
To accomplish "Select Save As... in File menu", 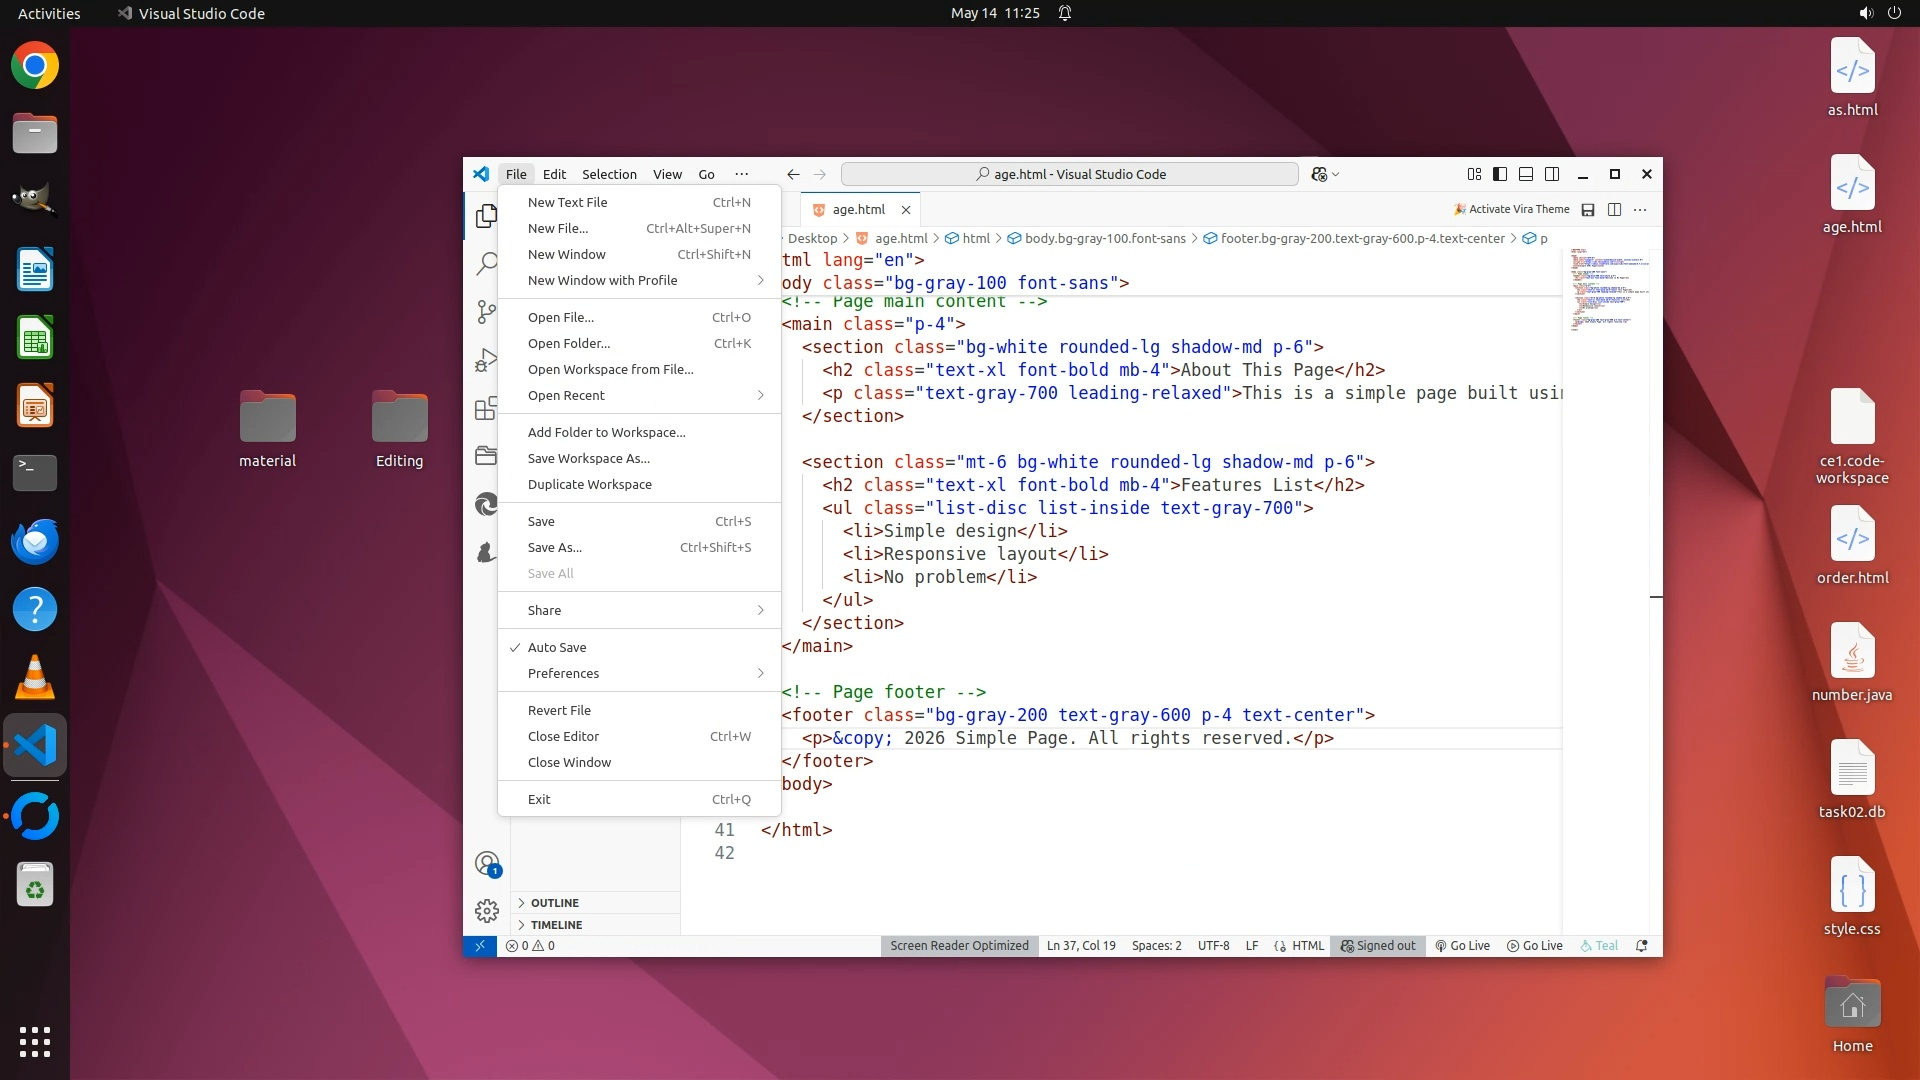I will tap(555, 547).
